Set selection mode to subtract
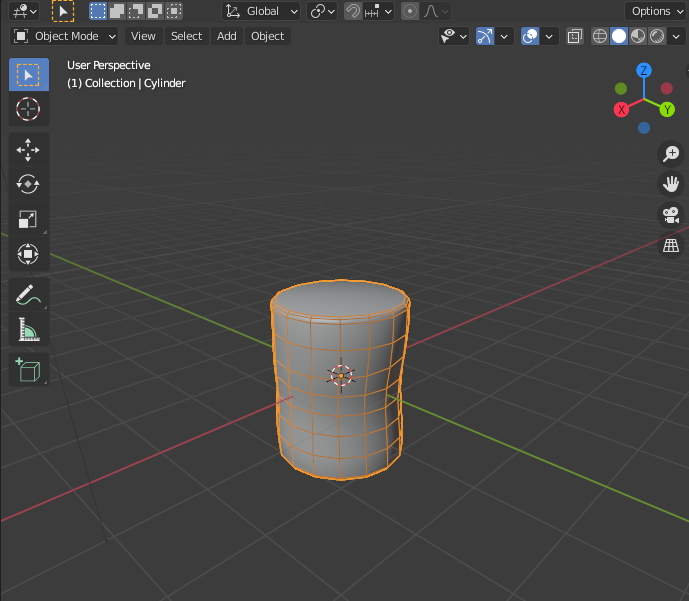This screenshot has width=689, height=601. pos(136,11)
